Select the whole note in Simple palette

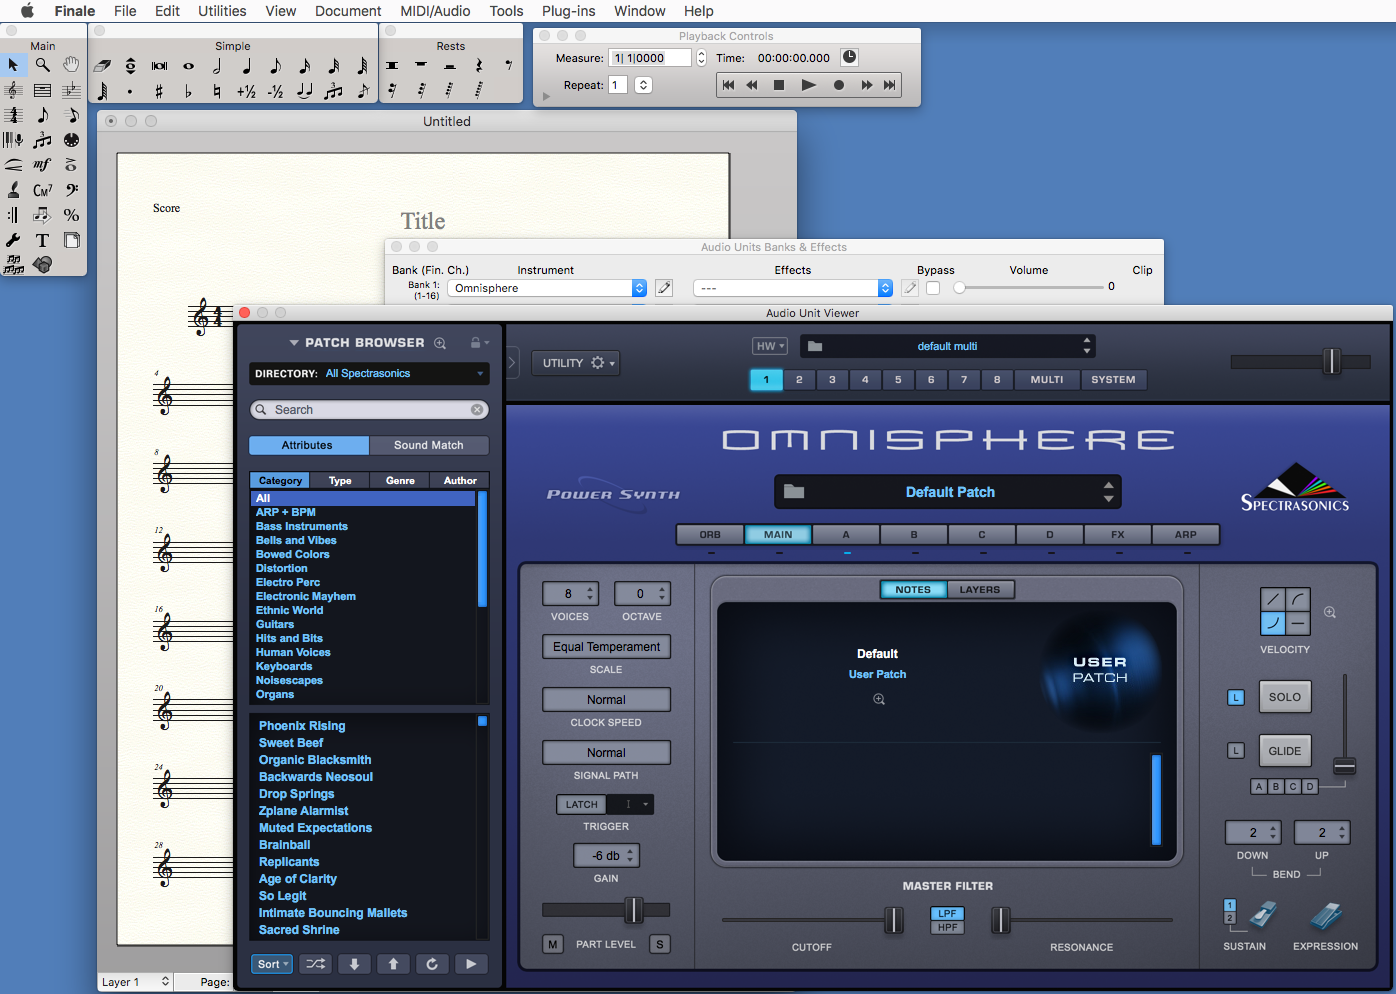[x=188, y=66]
